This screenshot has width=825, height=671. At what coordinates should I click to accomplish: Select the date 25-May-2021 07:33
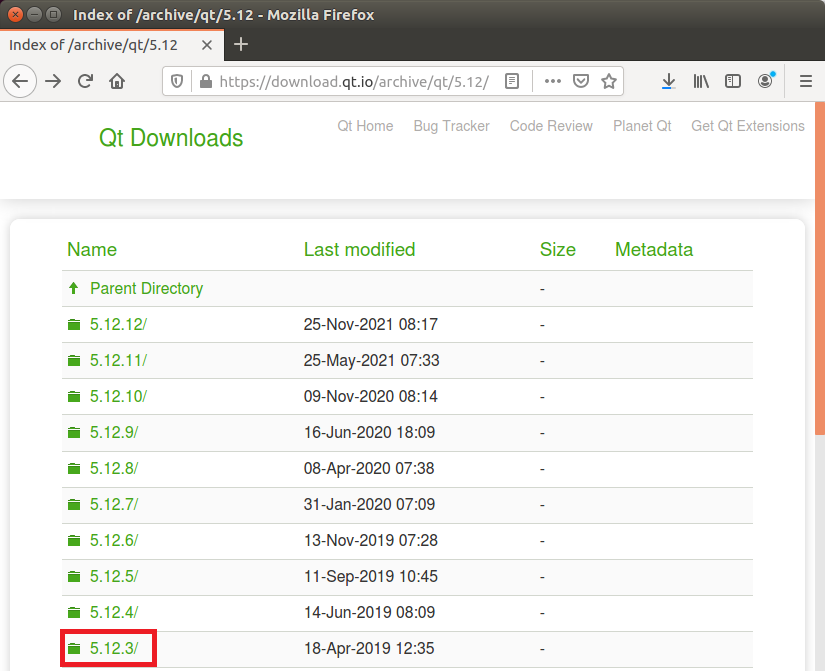tap(371, 360)
